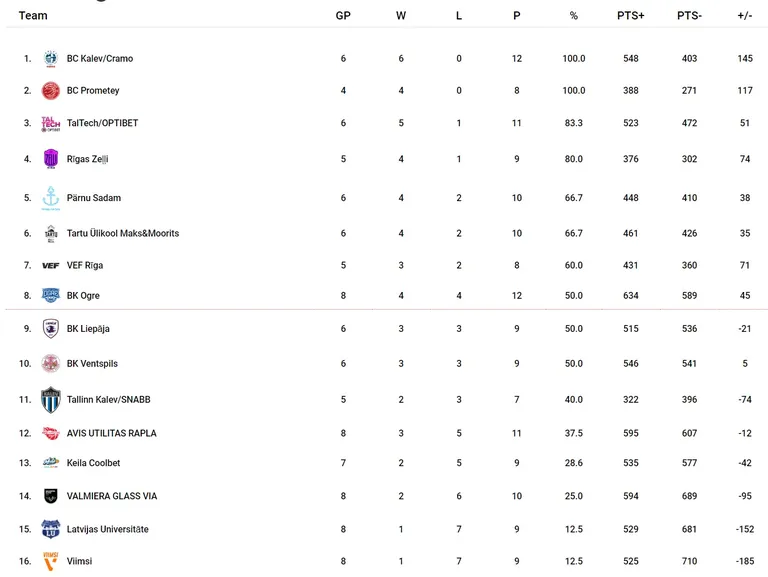
Task: Click the +/- column header
Action: (744, 16)
